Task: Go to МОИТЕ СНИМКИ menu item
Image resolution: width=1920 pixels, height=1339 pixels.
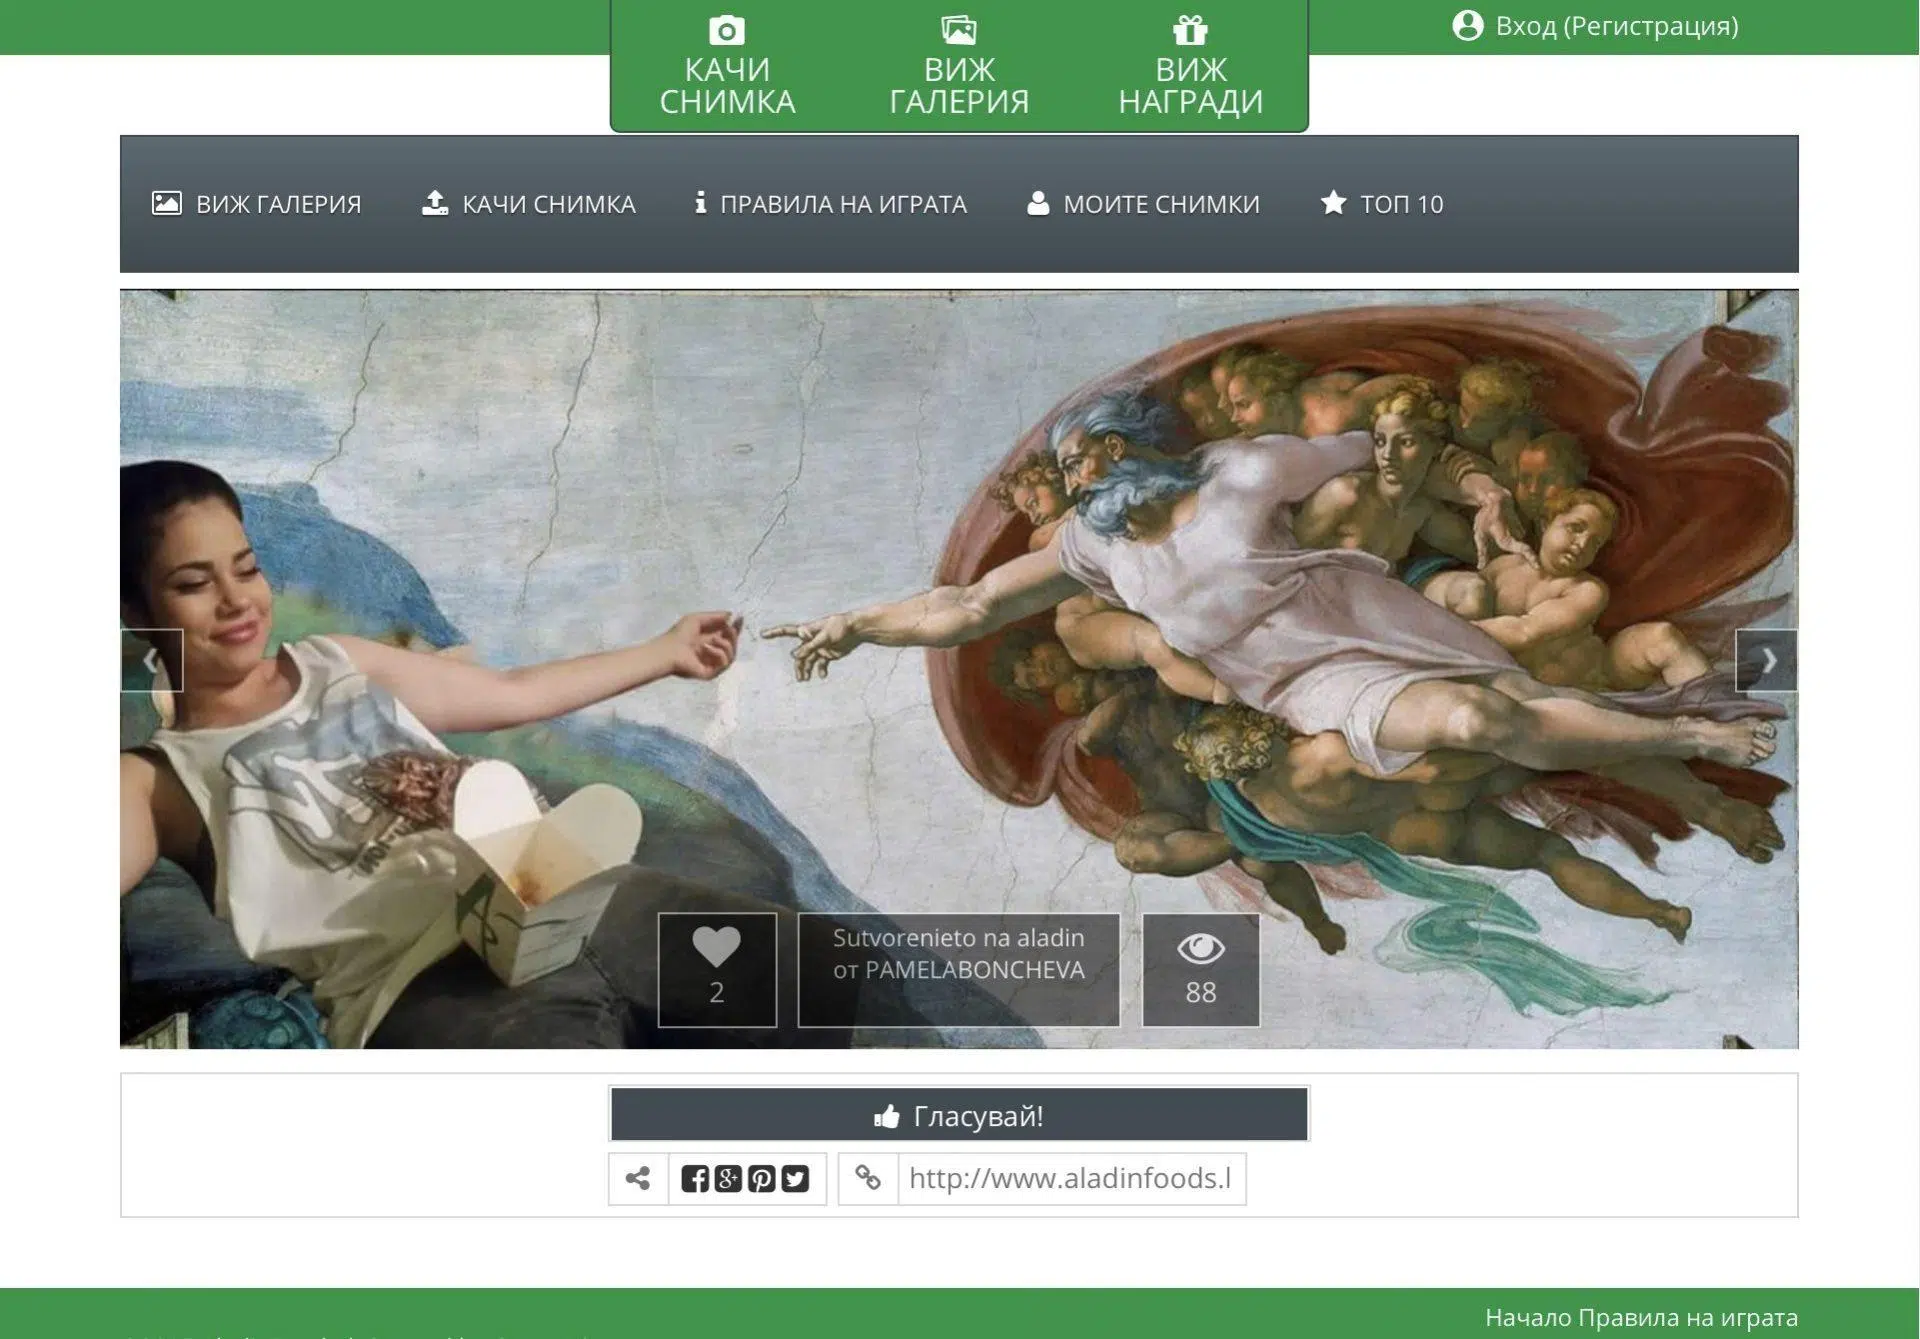Action: click(x=1143, y=204)
